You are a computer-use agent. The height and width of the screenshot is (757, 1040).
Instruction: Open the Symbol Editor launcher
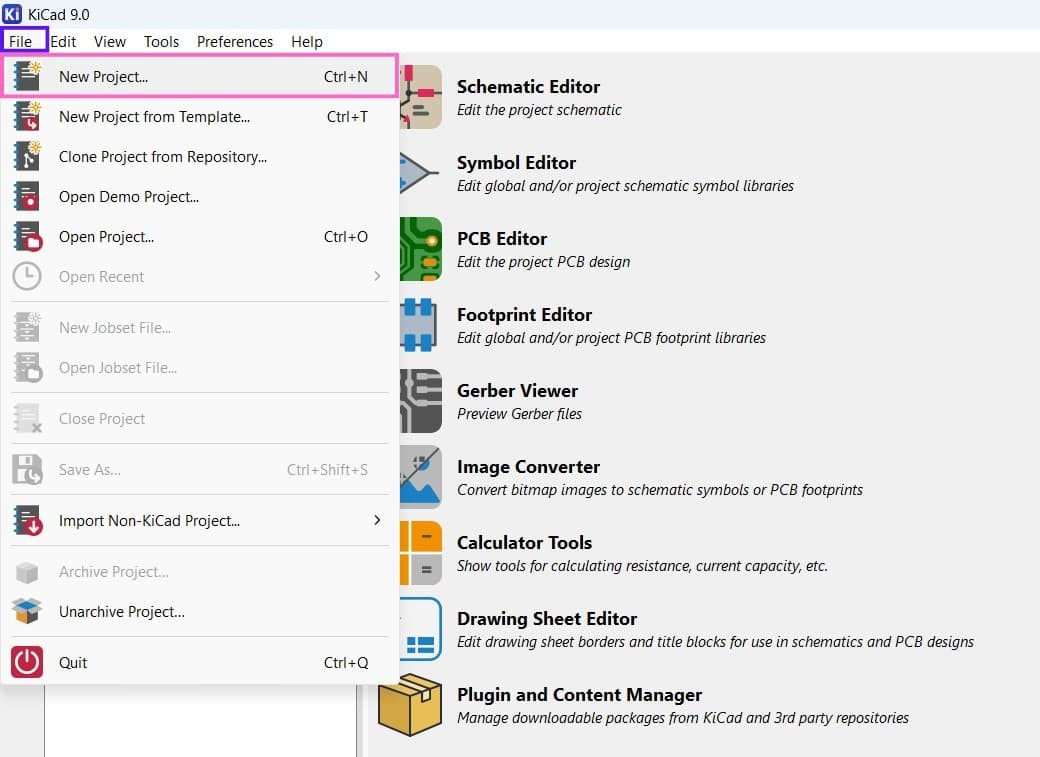(x=516, y=163)
